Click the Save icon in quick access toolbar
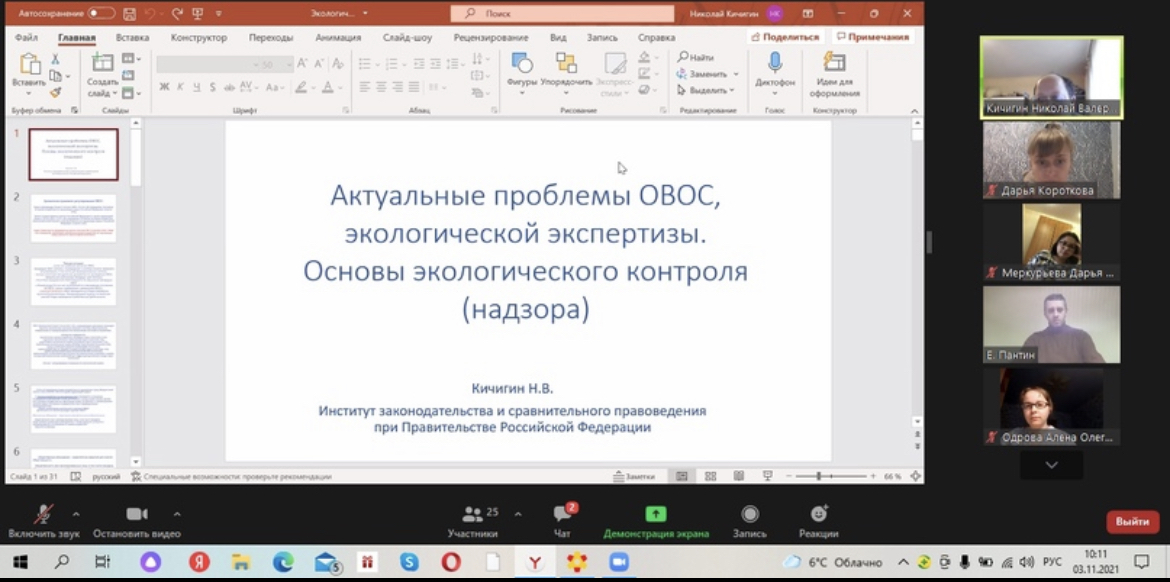The width and height of the screenshot is (1170, 582). (130, 13)
